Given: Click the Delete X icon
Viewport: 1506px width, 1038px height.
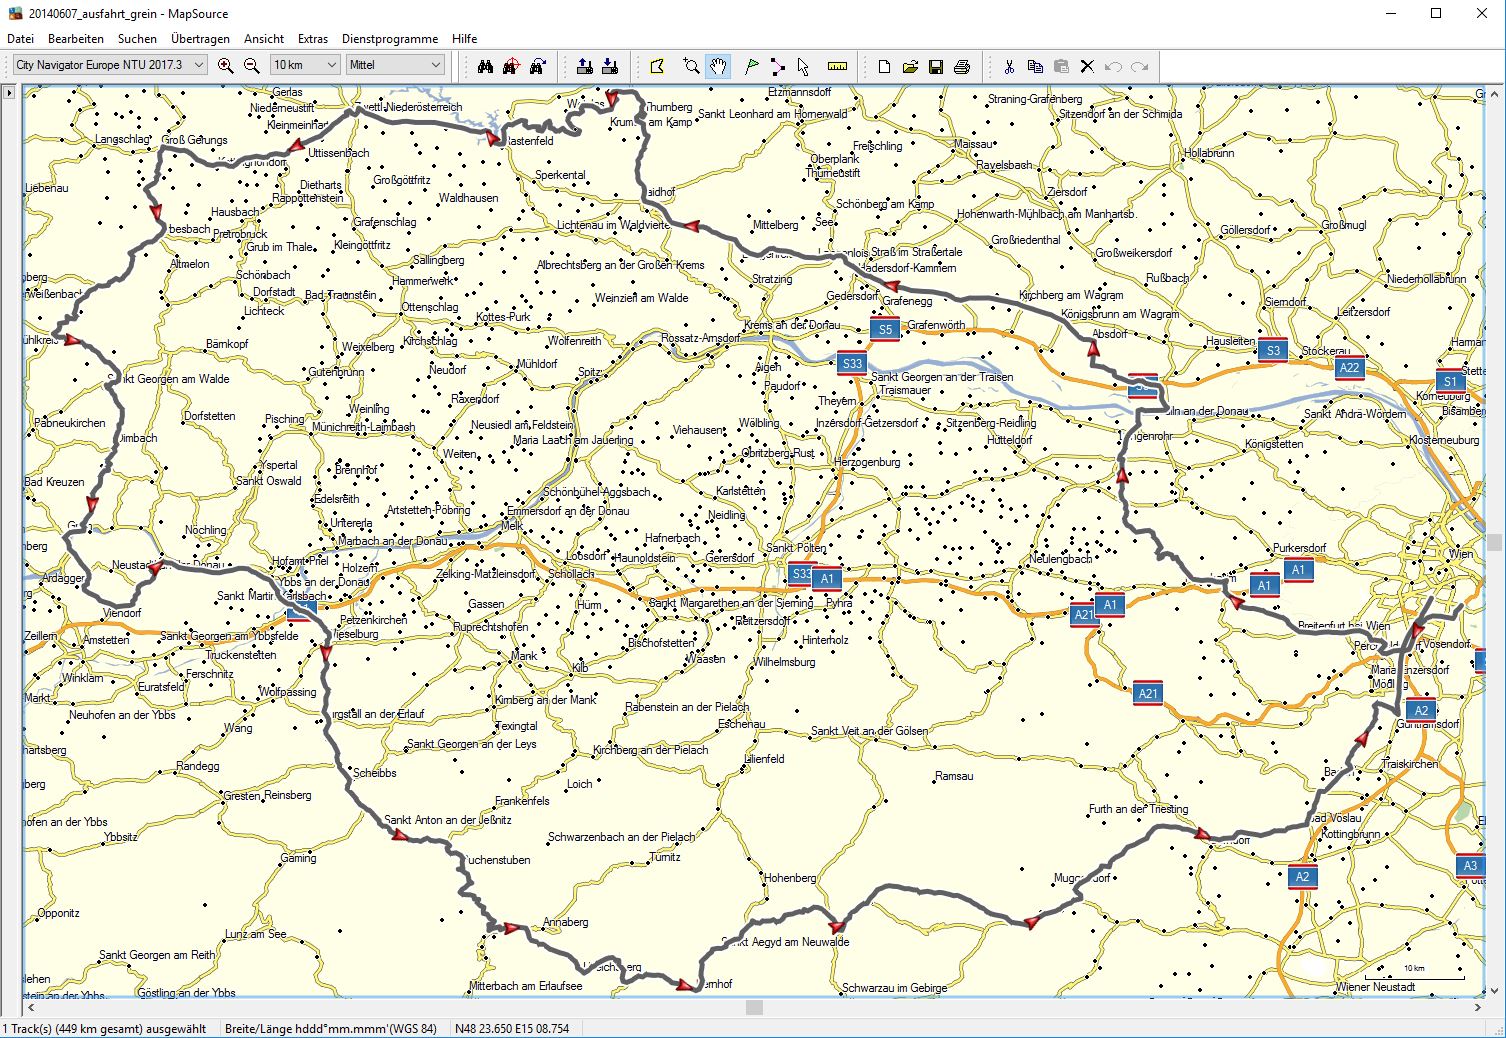Looking at the screenshot, I should [x=1087, y=66].
